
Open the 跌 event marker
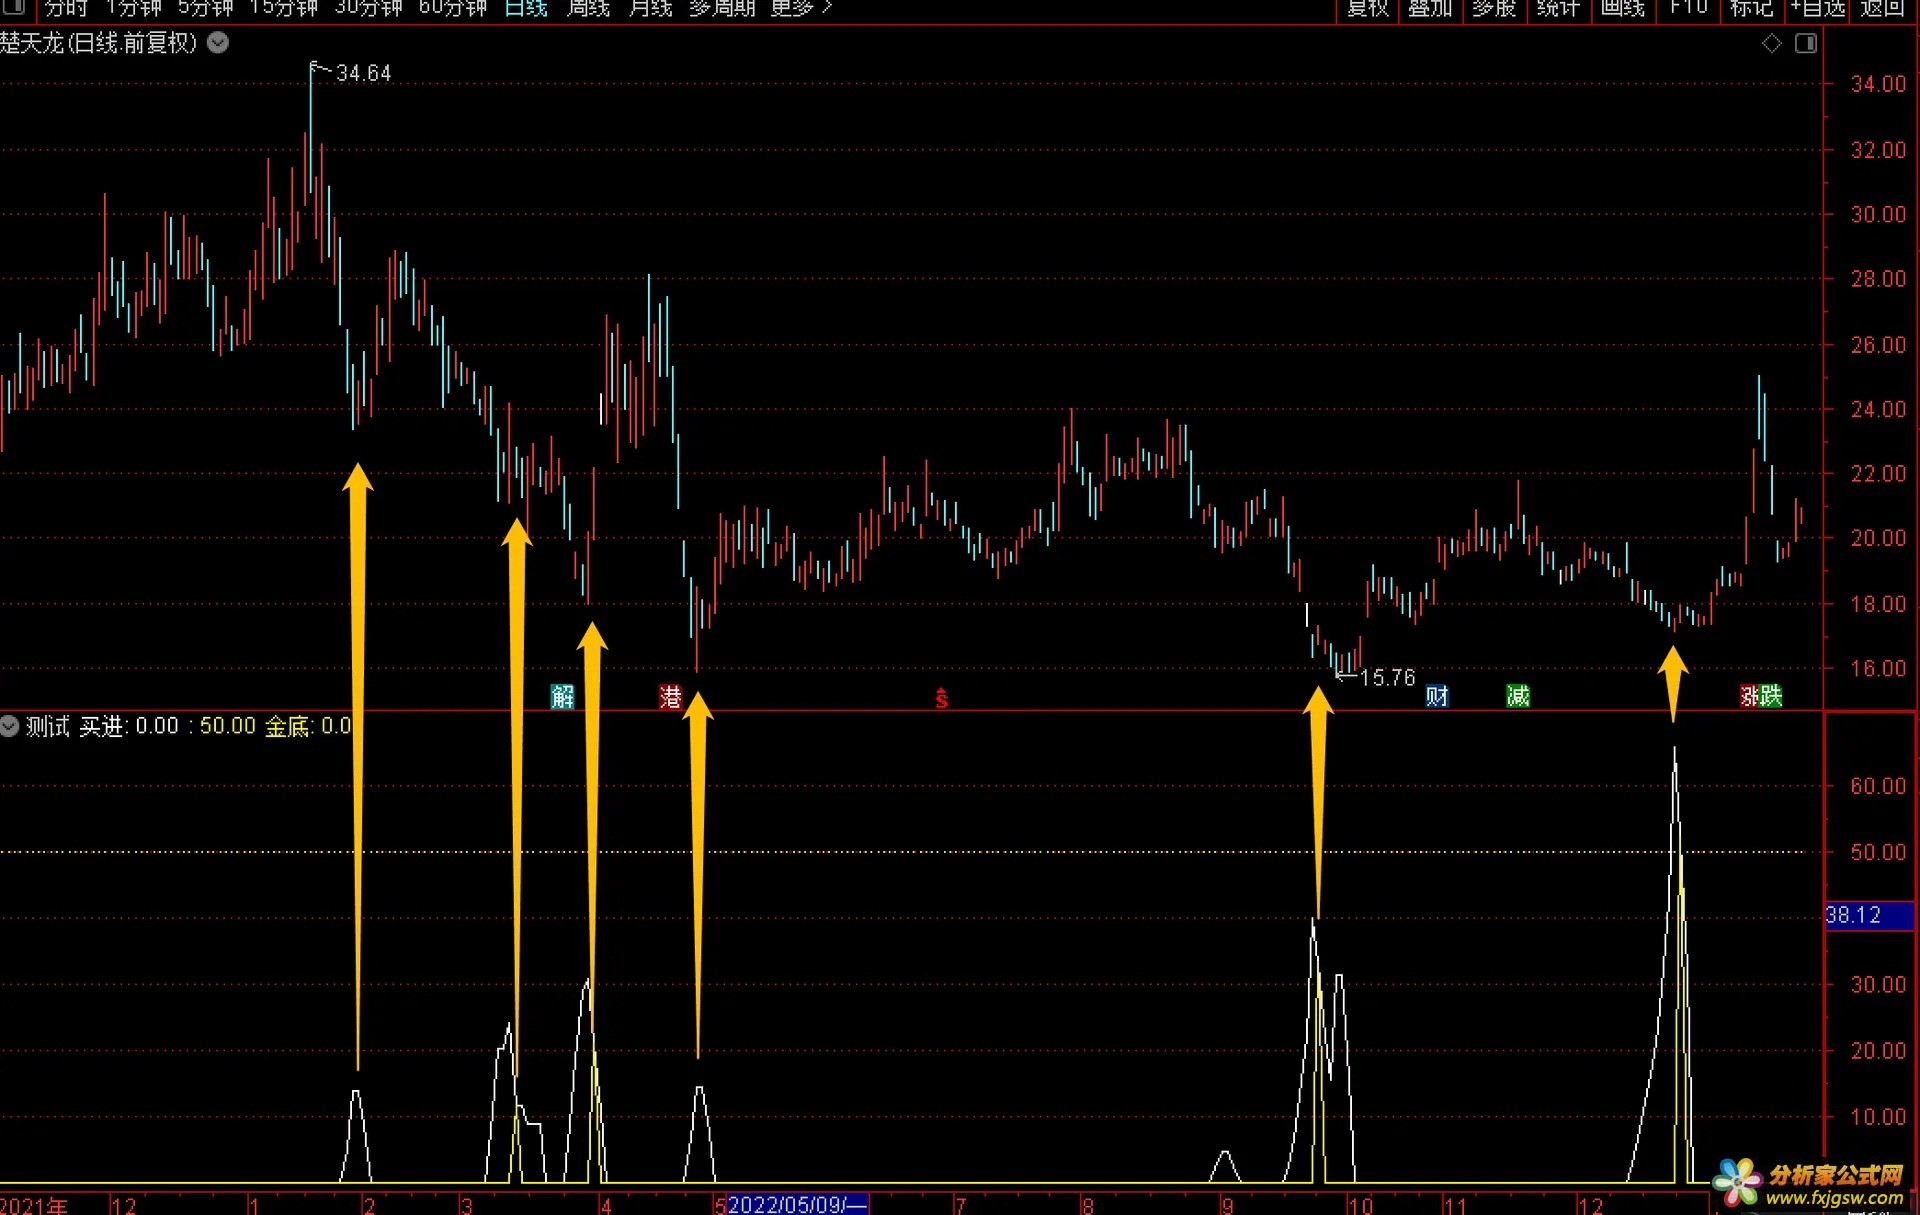[1771, 696]
